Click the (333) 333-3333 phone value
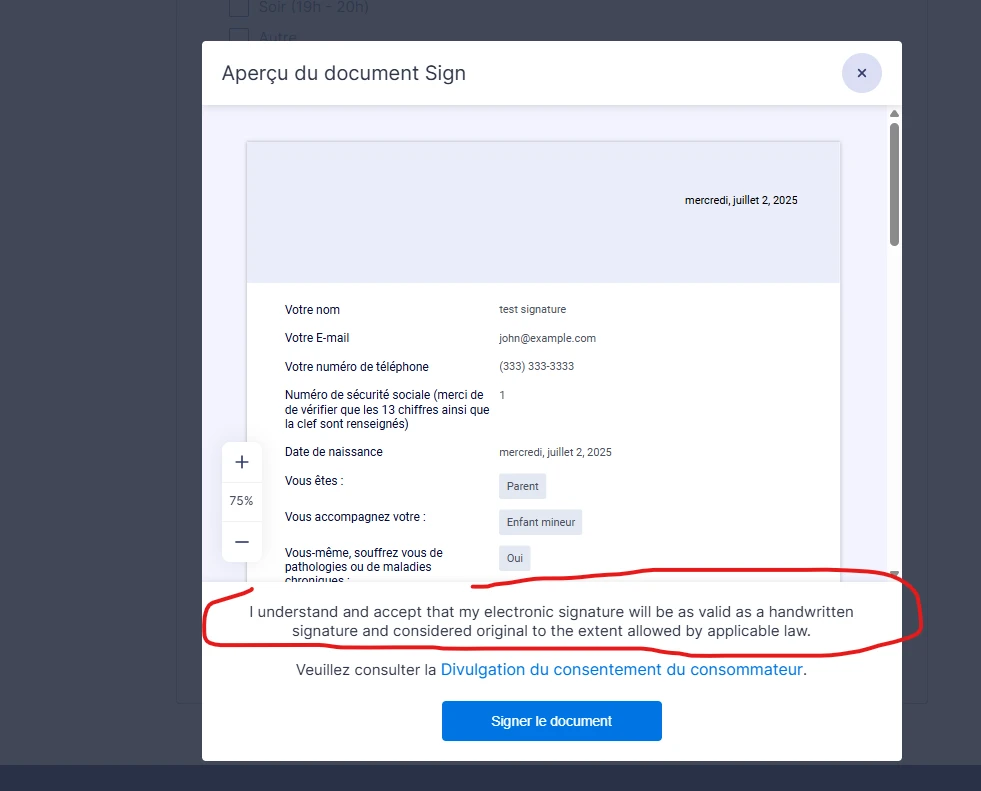Image resolution: width=981 pixels, height=791 pixels. 537,366
